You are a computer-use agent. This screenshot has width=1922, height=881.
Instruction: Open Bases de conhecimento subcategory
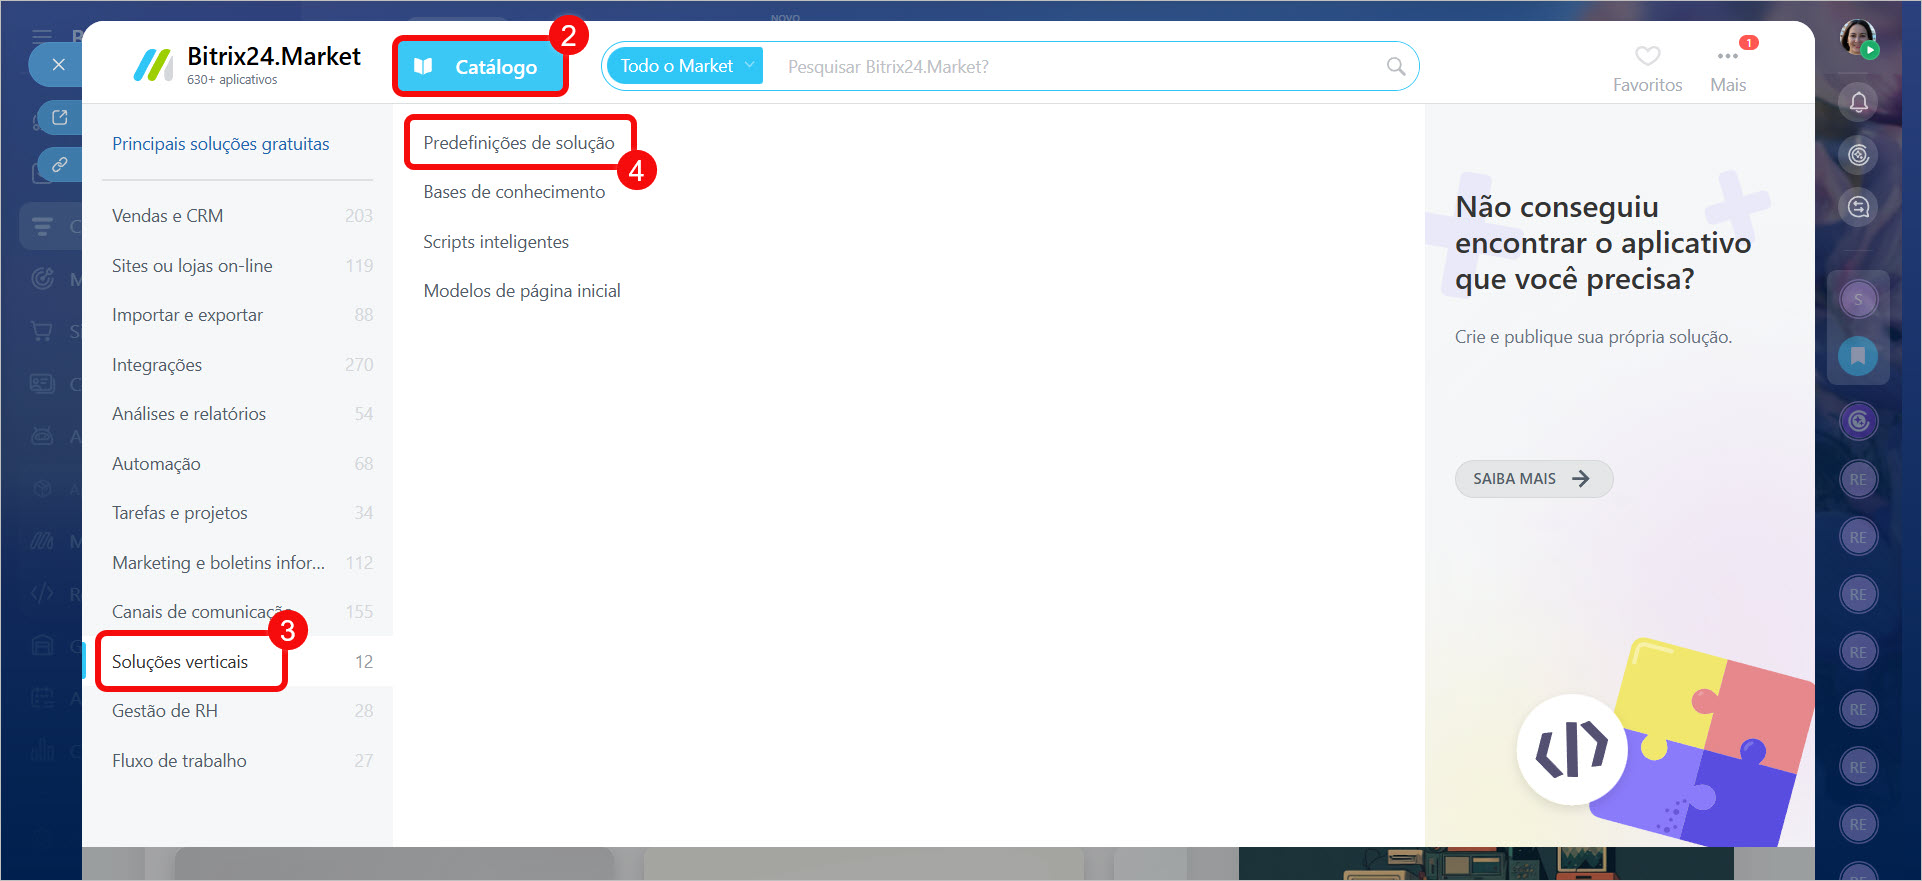tap(514, 192)
